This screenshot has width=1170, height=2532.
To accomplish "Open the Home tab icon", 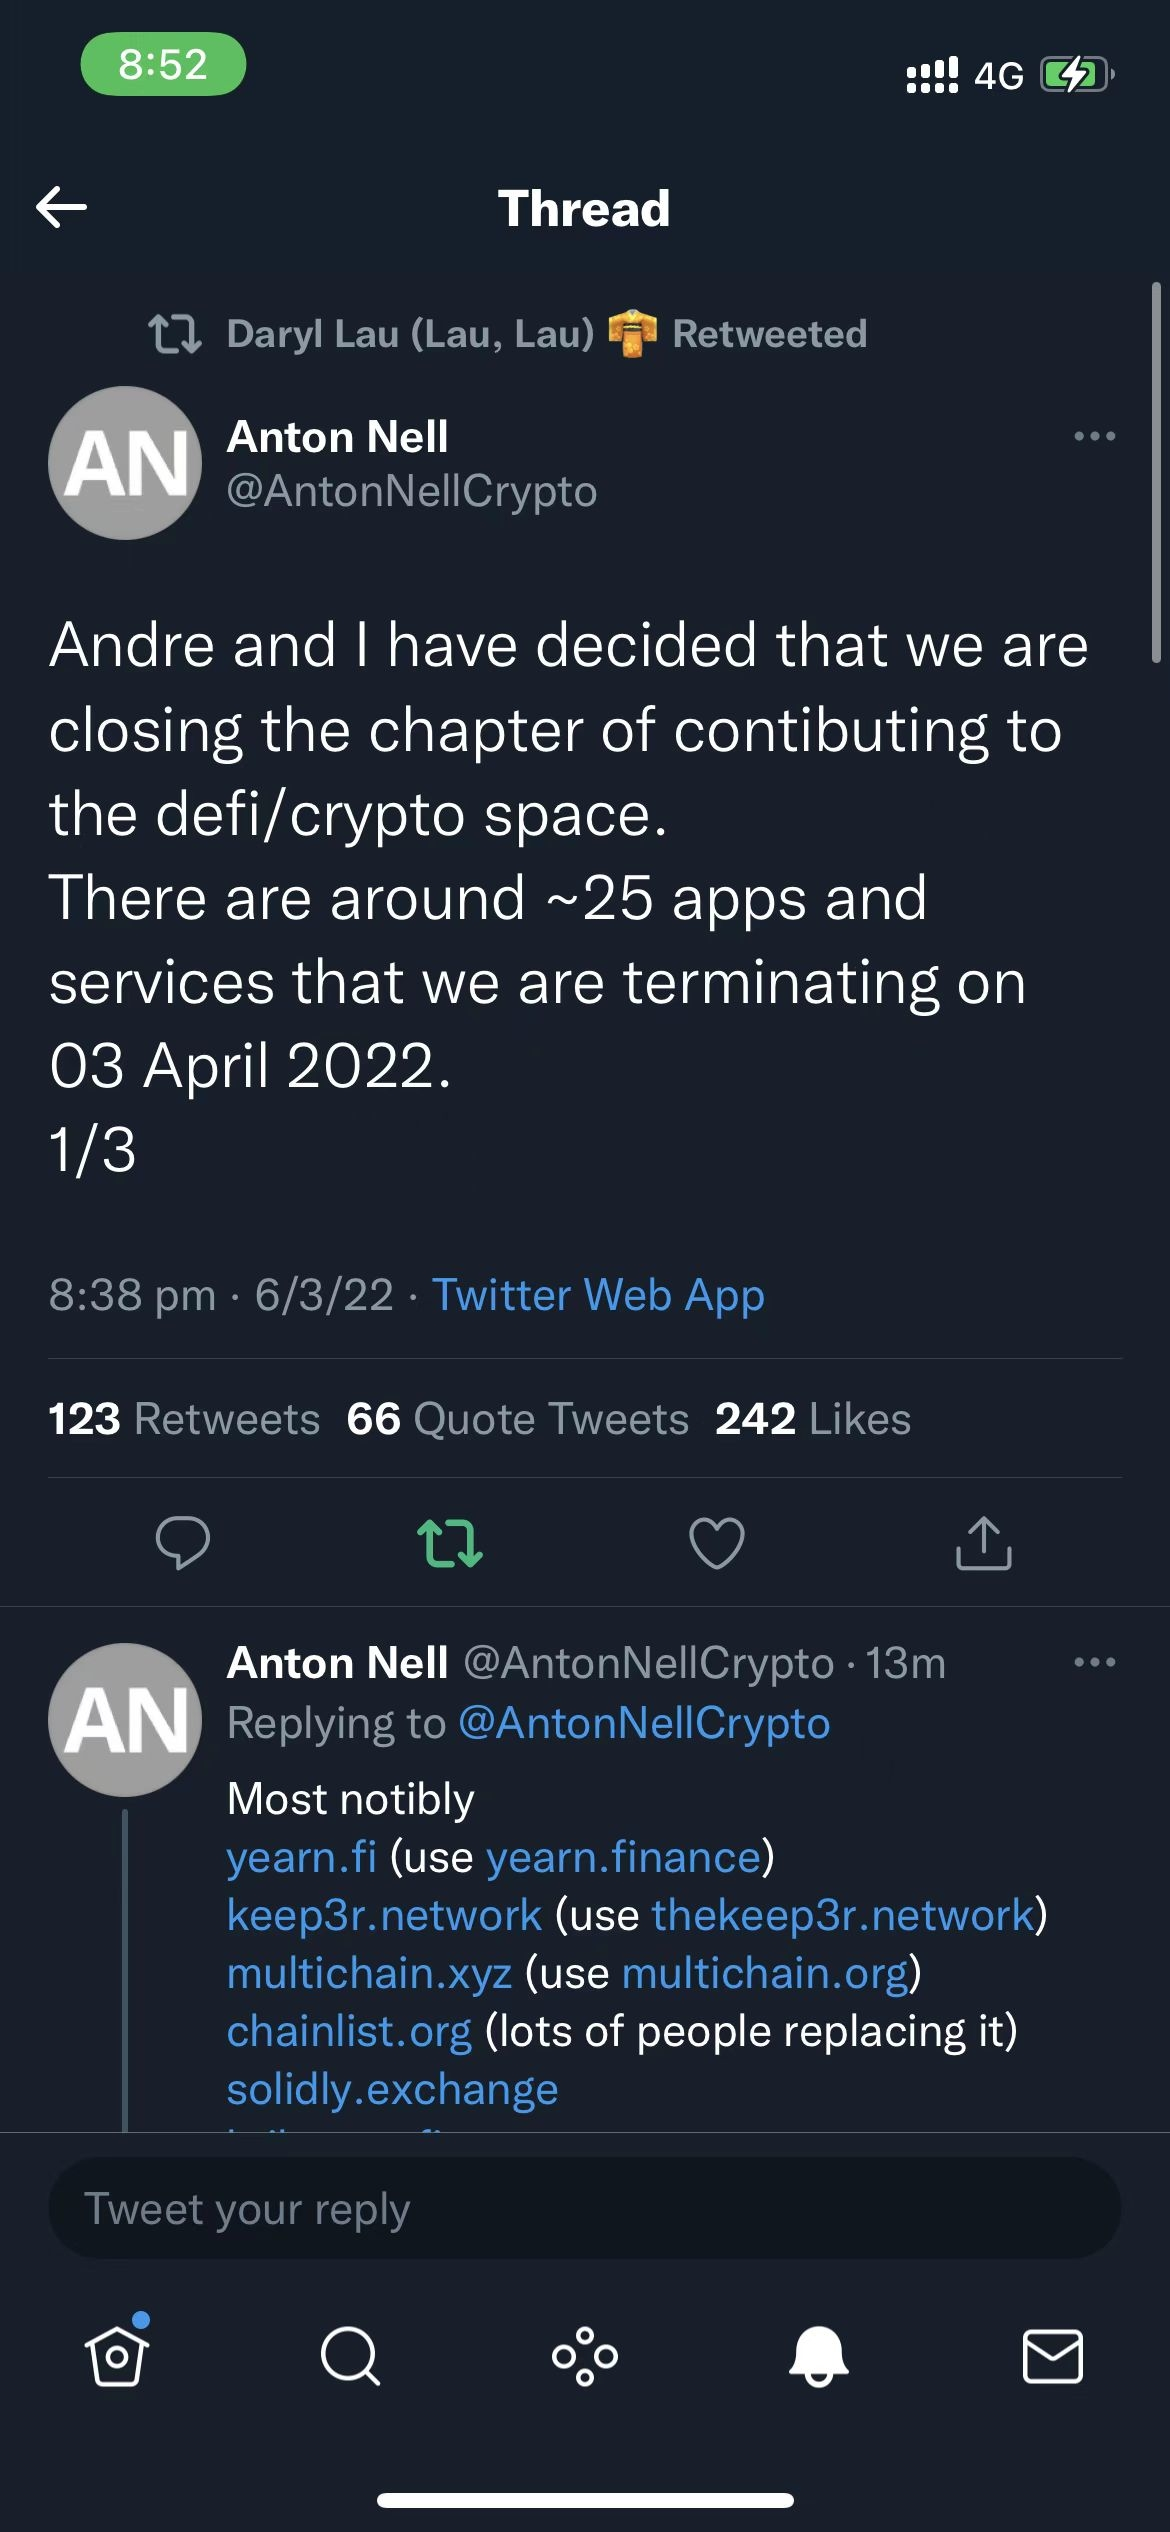I will [117, 2355].
